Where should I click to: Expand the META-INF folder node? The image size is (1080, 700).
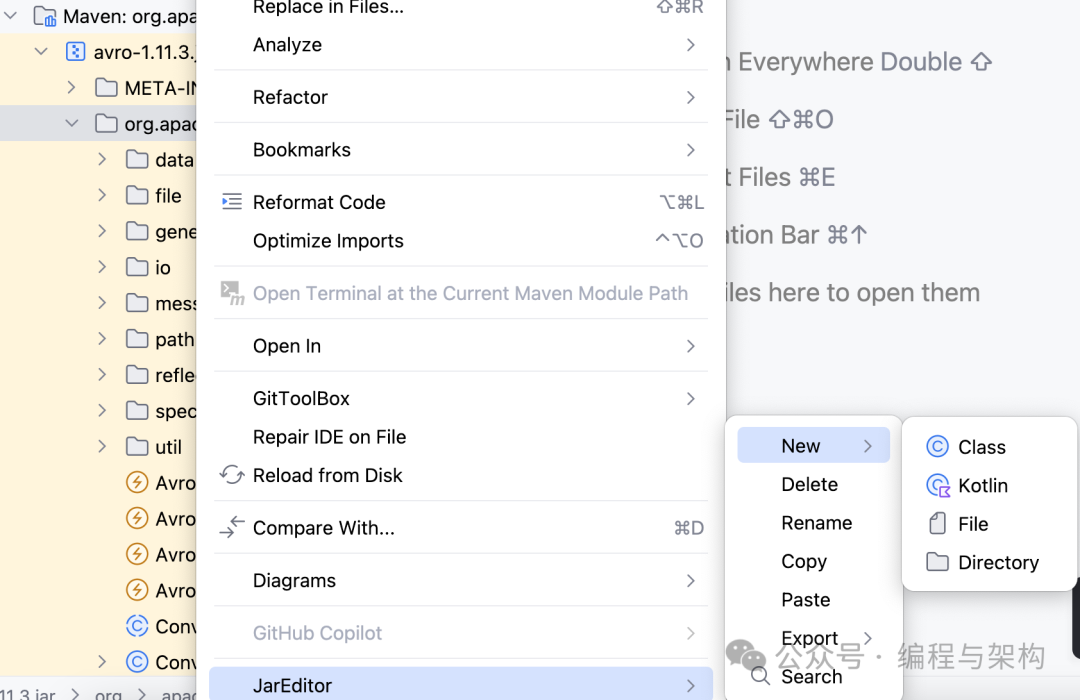[x=71, y=88]
